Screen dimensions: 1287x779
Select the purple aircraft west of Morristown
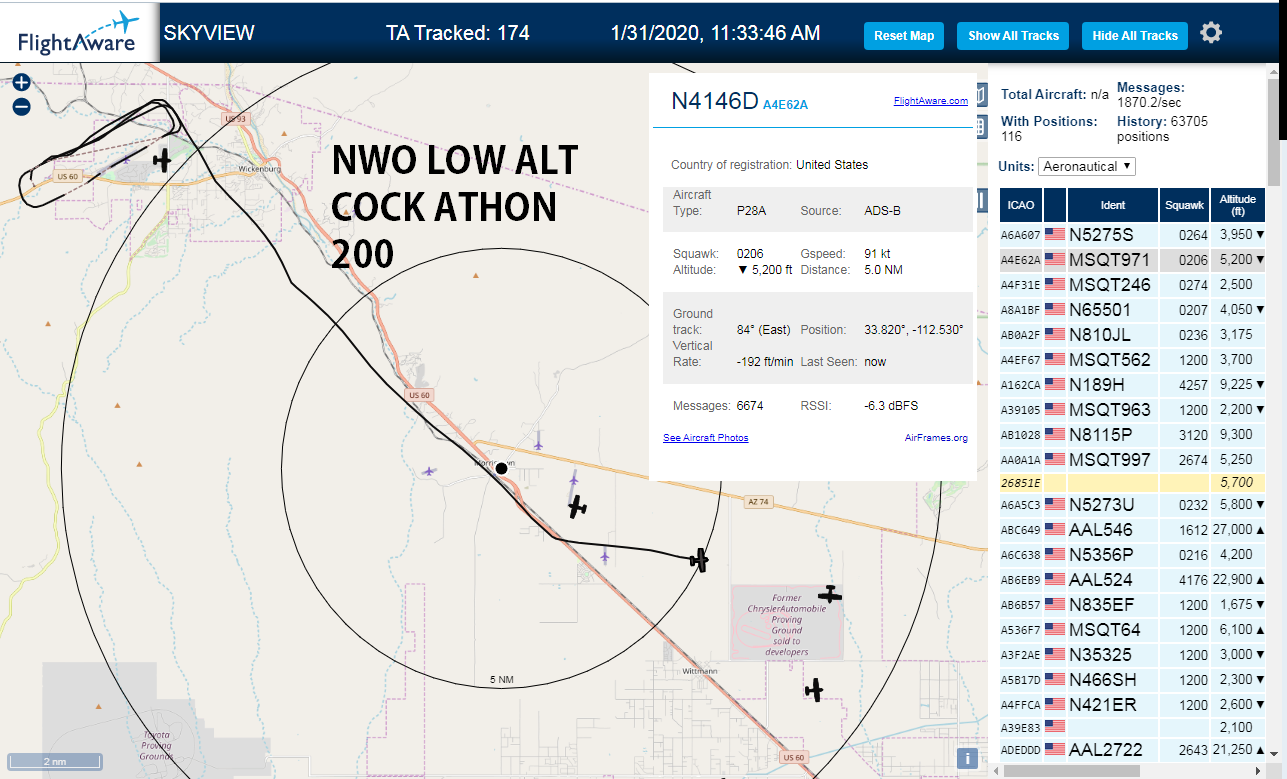[x=430, y=471]
